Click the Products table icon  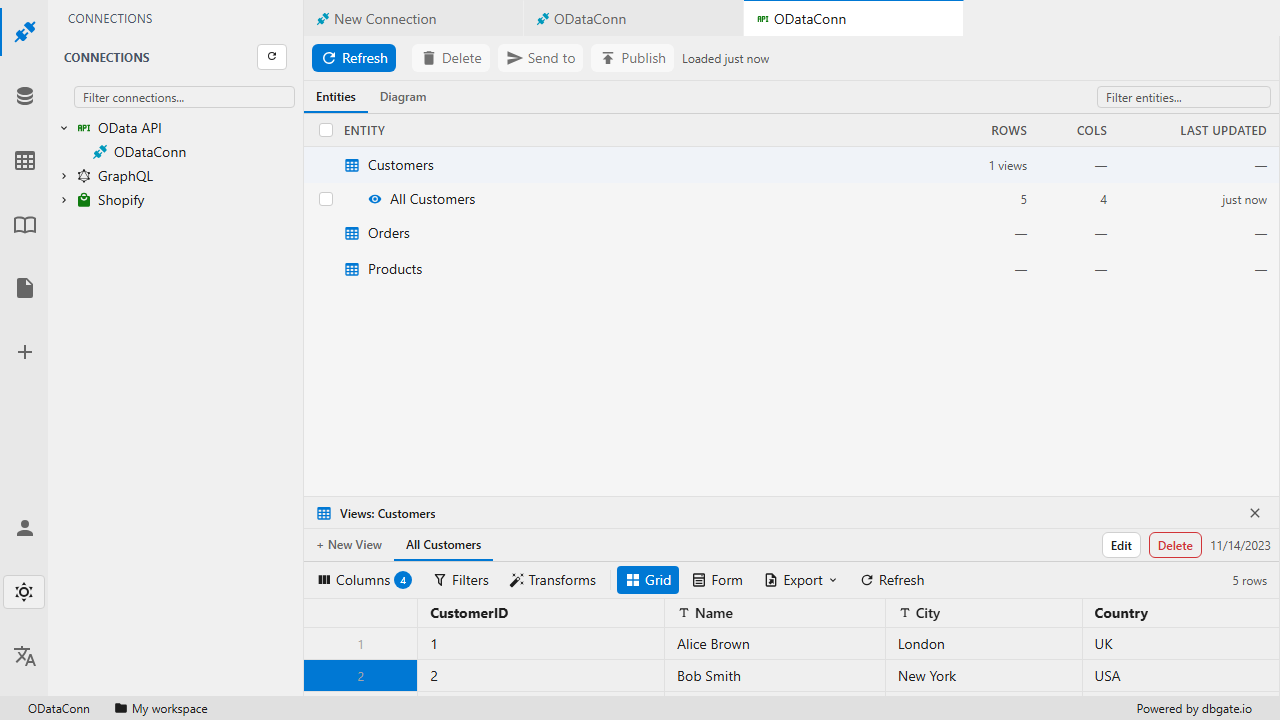coord(352,269)
